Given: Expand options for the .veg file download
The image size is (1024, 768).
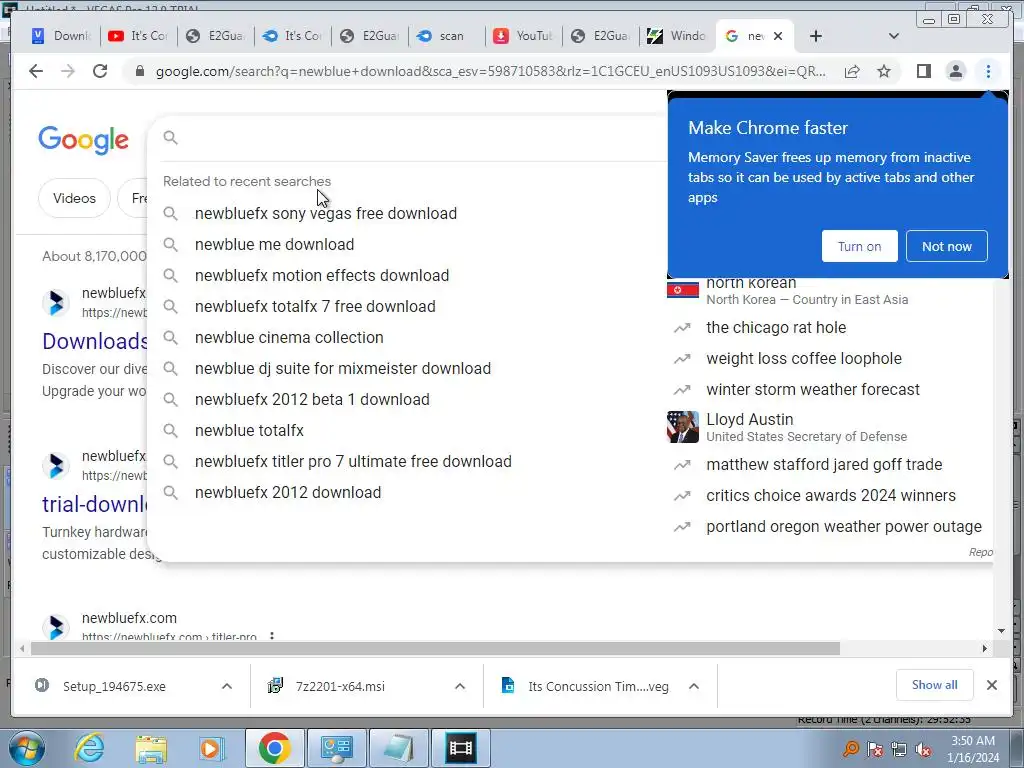Looking at the screenshot, I should [694, 686].
